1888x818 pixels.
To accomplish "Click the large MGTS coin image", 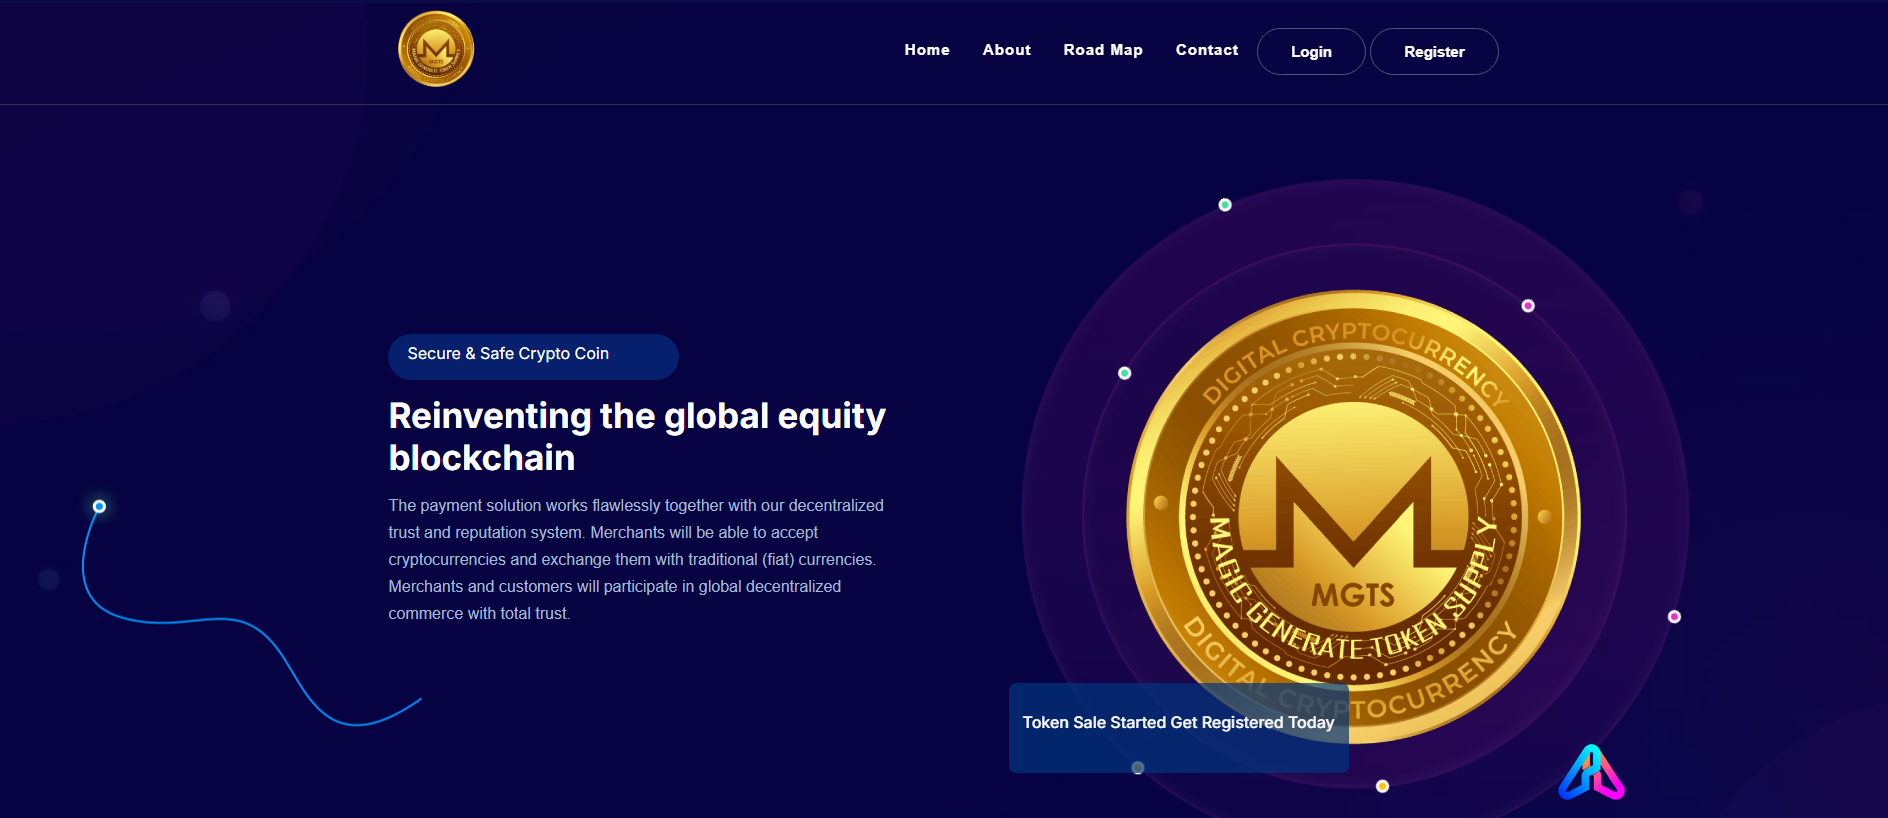I will [x=1353, y=516].
